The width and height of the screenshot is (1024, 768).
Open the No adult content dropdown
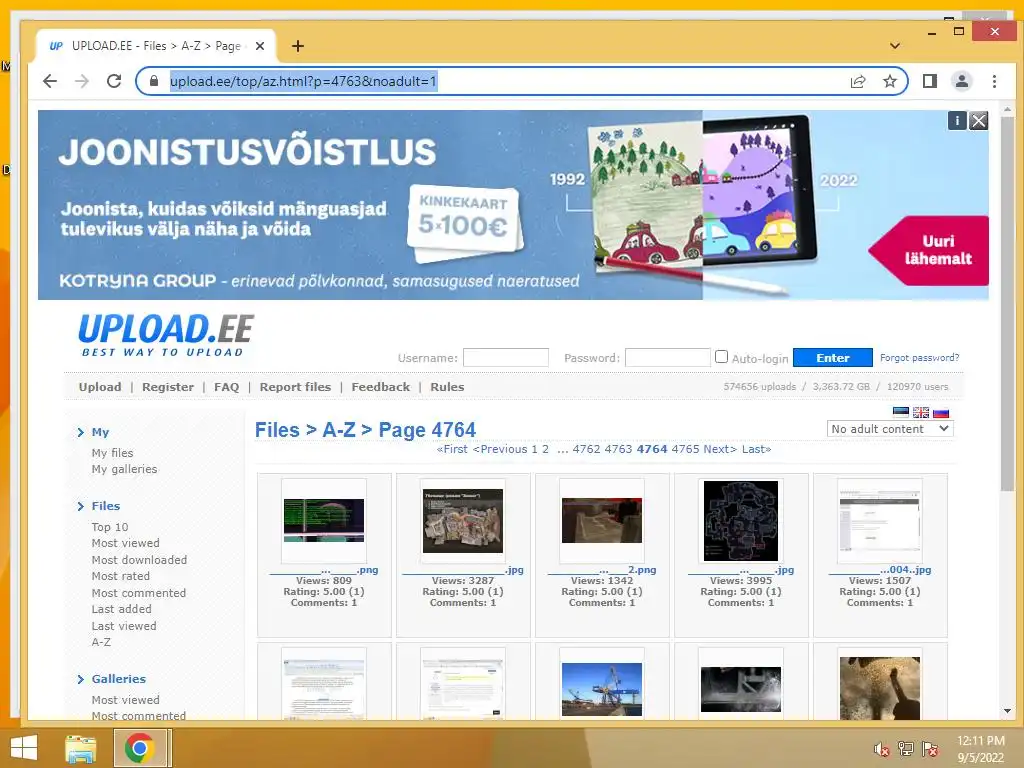click(889, 429)
